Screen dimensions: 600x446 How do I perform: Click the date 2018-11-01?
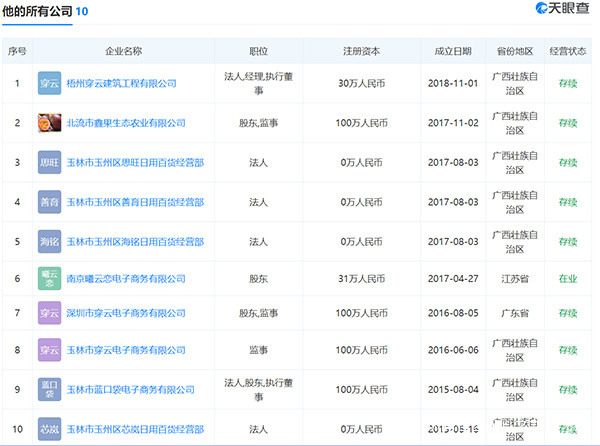[x=453, y=83]
